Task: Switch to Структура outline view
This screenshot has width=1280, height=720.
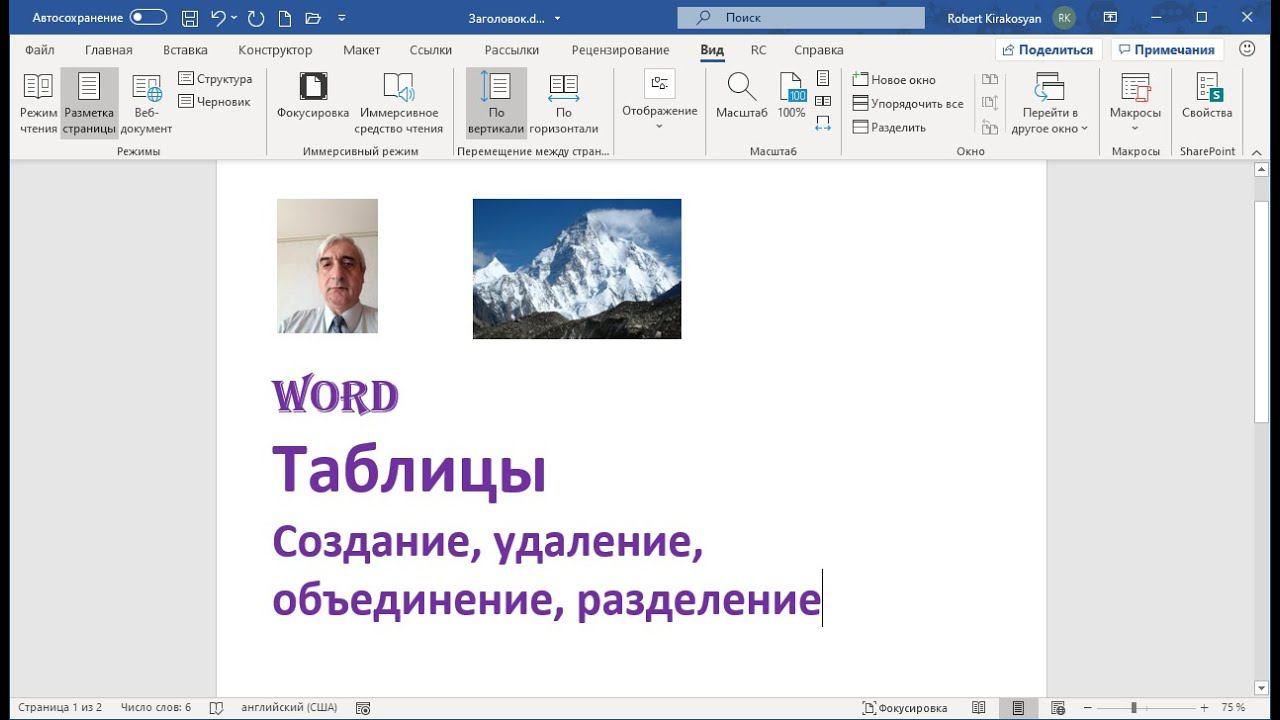Action: (x=215, y=79)
